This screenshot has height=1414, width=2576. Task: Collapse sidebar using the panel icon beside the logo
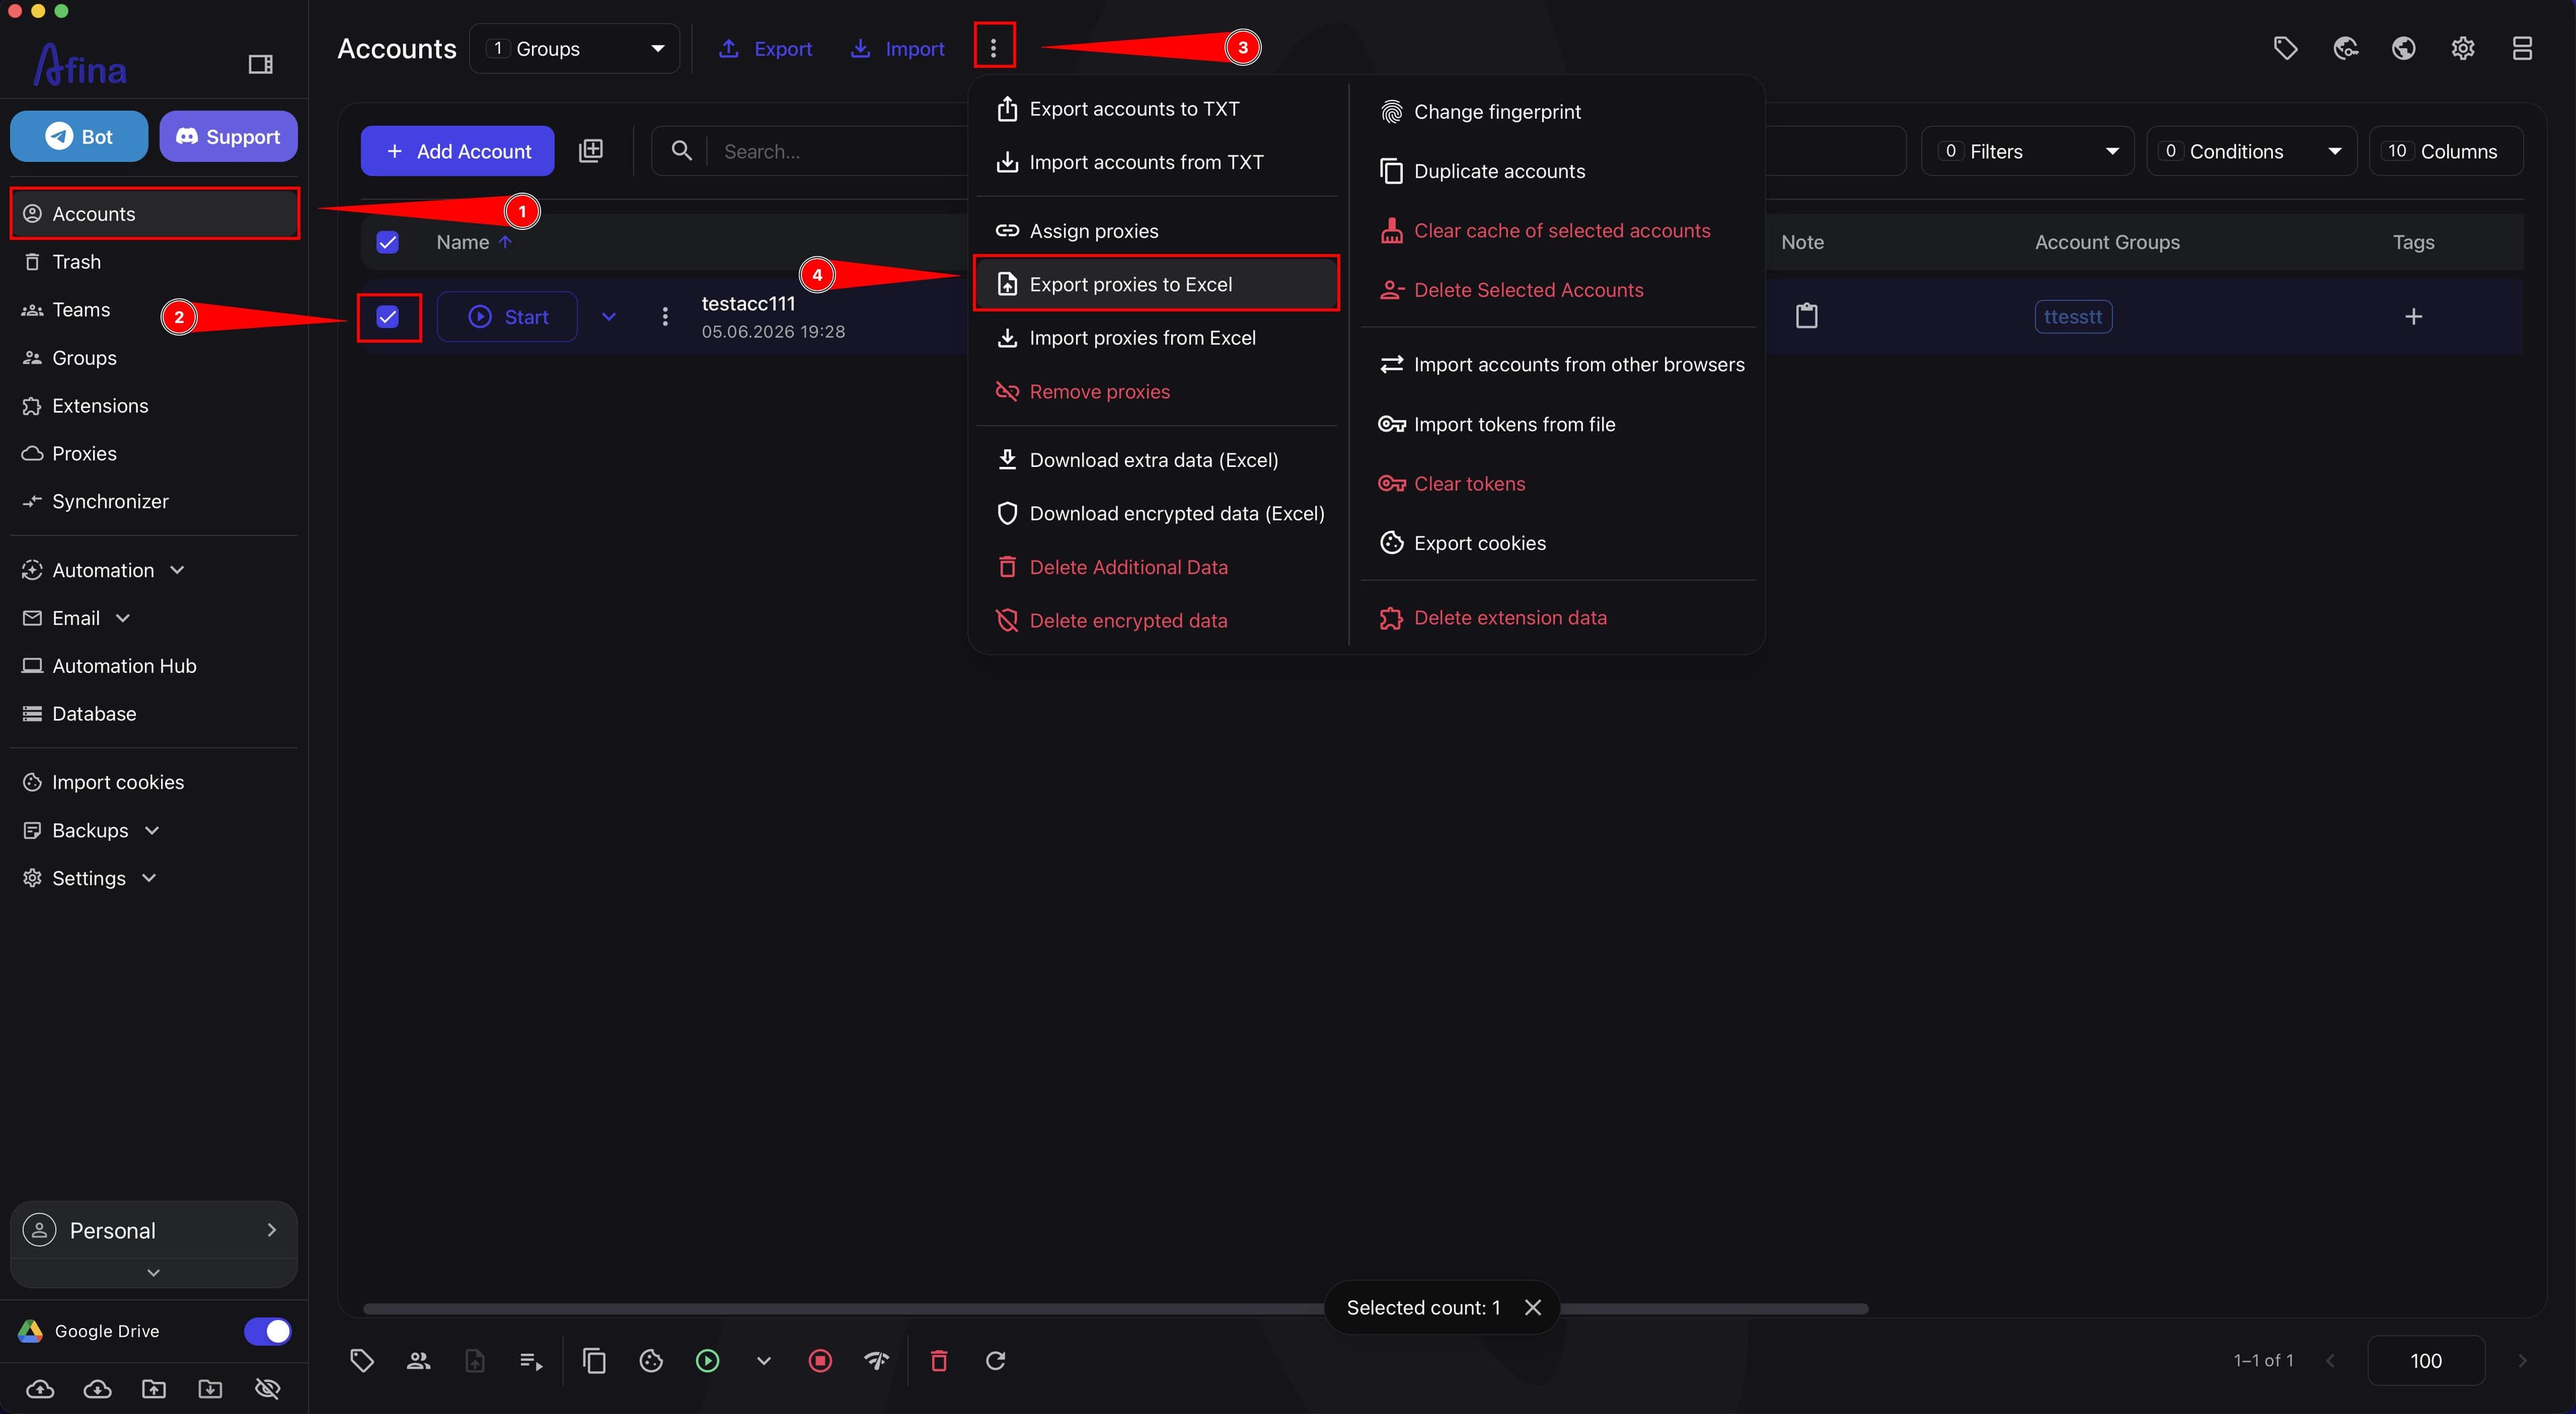260,65
